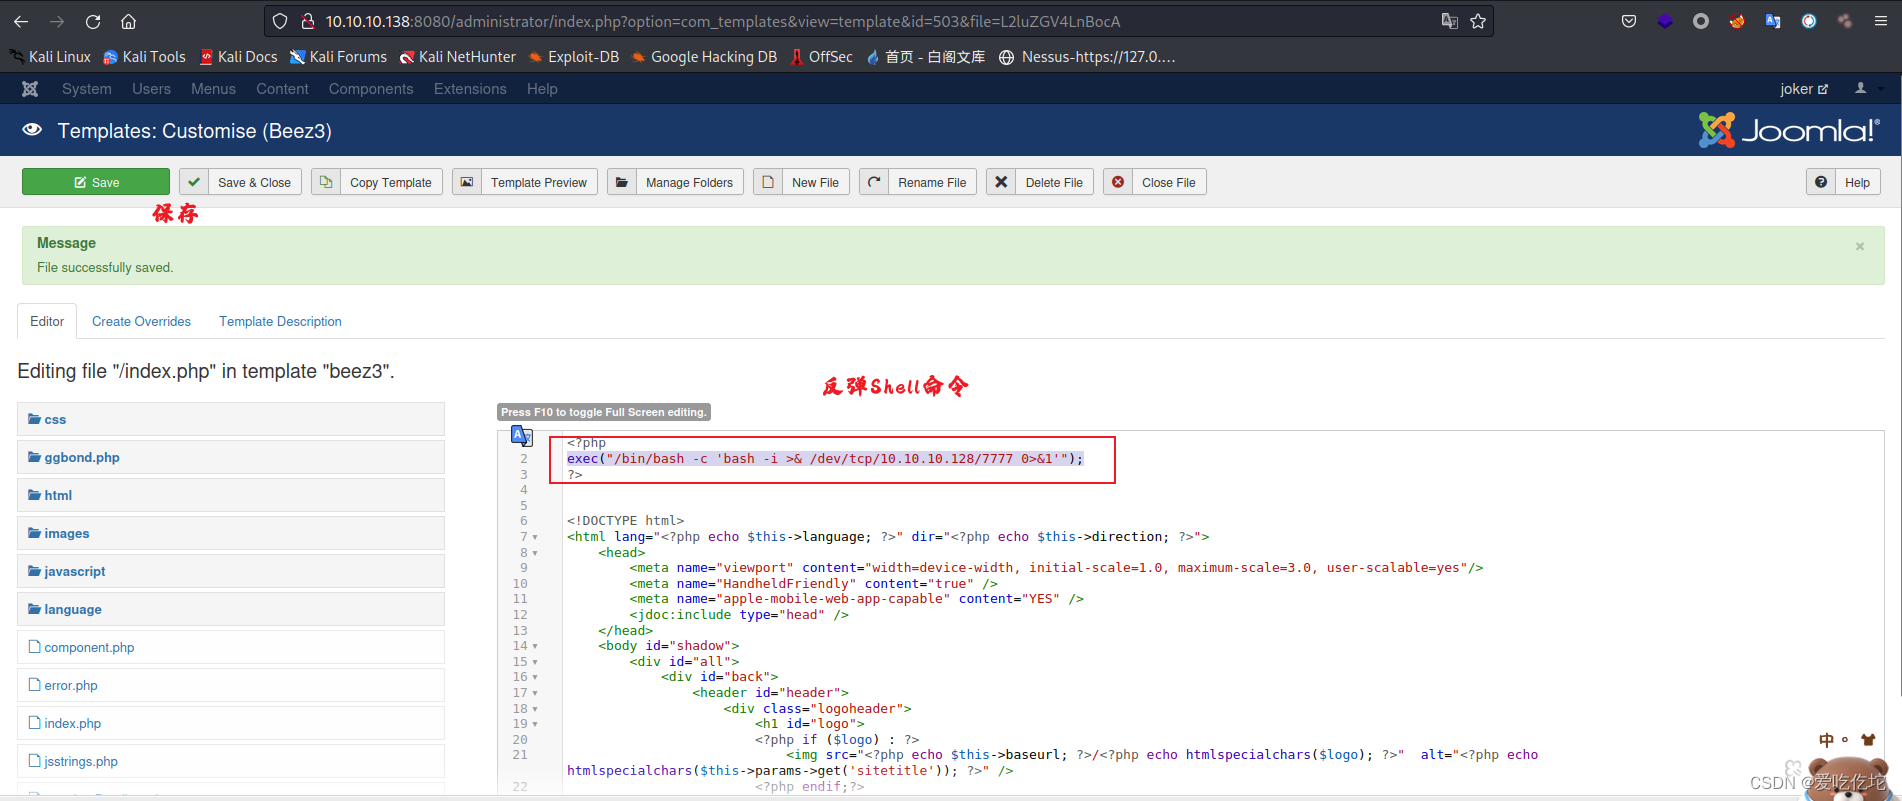Click the Save & Close checkmark icon
This screenshot has width=1902, height=801.
(194, 182)
